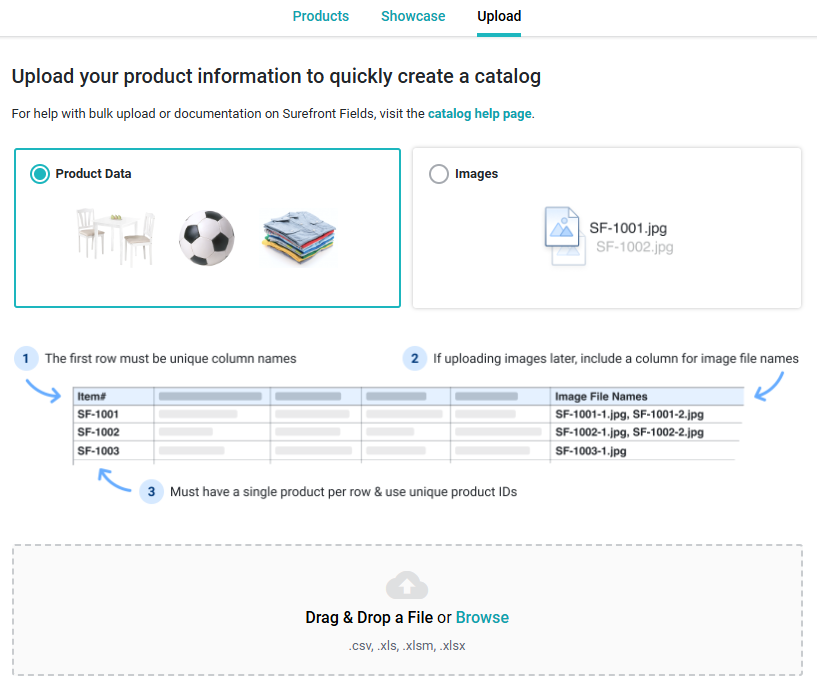Click the Image File Names column header
The width and height of the screenshot is (817, 691).
[x=601, y=397]
